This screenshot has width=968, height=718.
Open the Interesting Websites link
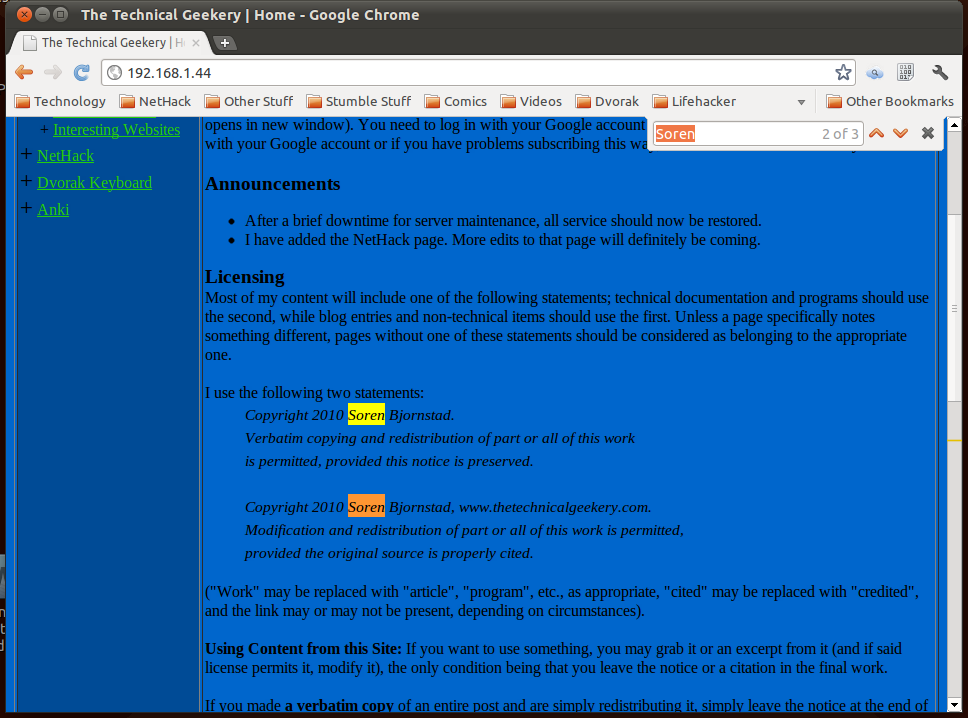point(117,130)
